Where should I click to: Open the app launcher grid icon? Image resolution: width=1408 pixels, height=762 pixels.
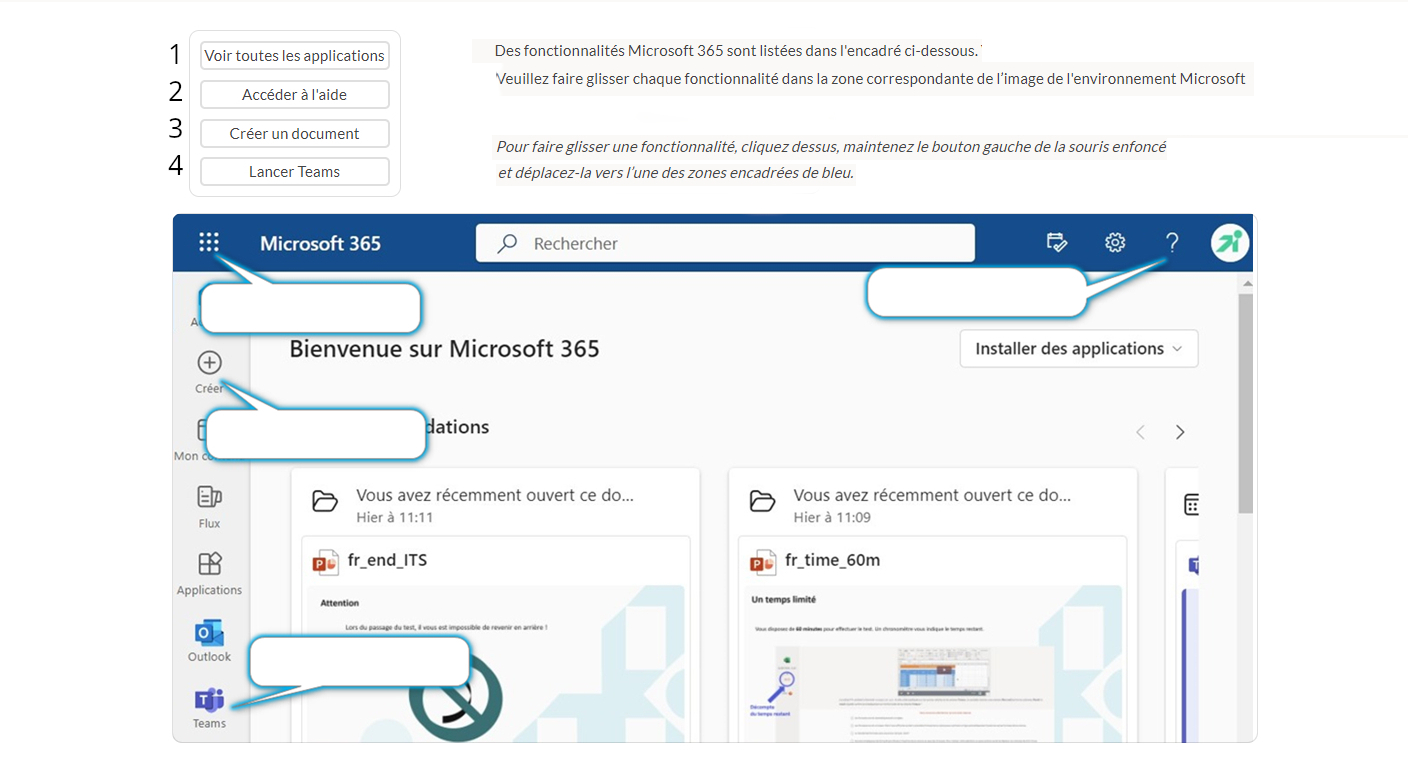coord(209,242)
